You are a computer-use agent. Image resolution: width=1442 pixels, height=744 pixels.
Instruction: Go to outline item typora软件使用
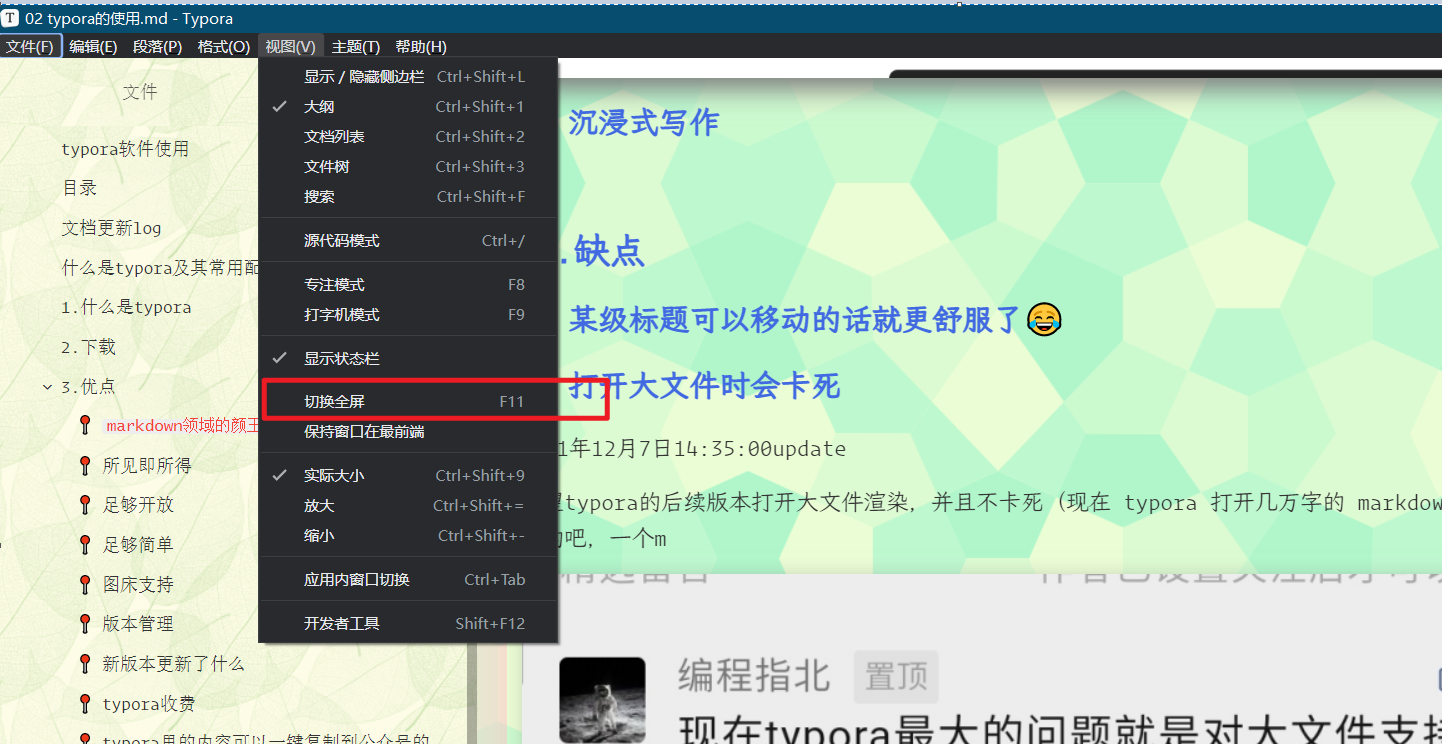pyautogui.click(x=125, y=149)
